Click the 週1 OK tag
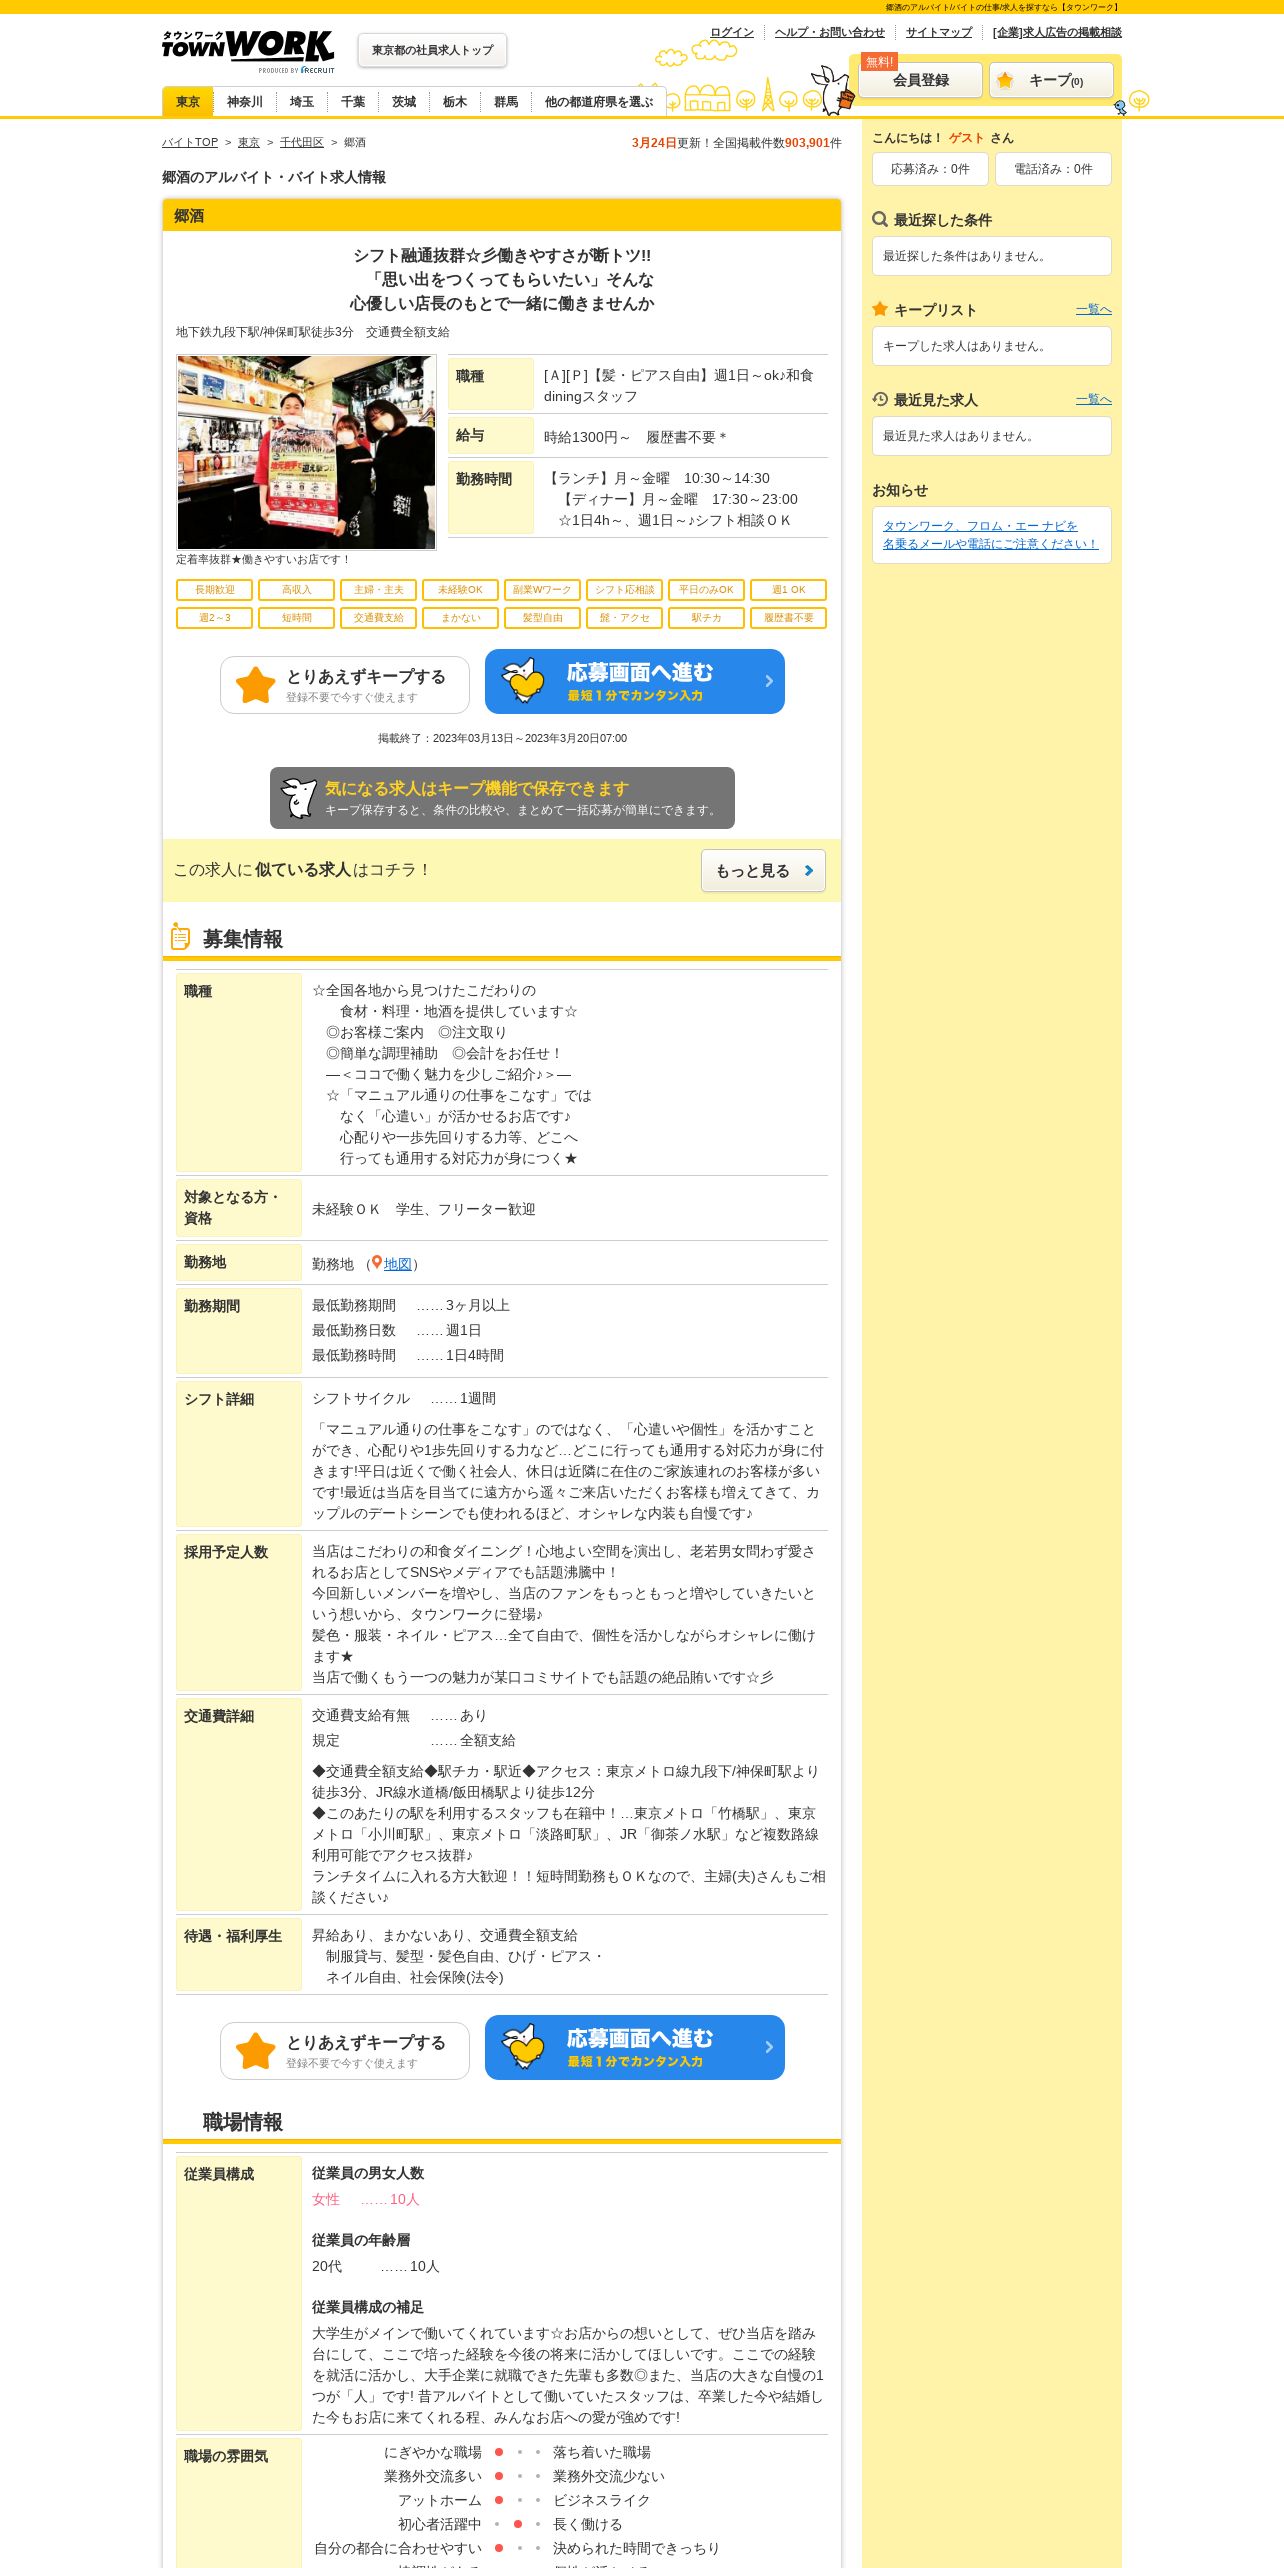The height and width of the screenshot is (2568, 1284). (789, 590)
